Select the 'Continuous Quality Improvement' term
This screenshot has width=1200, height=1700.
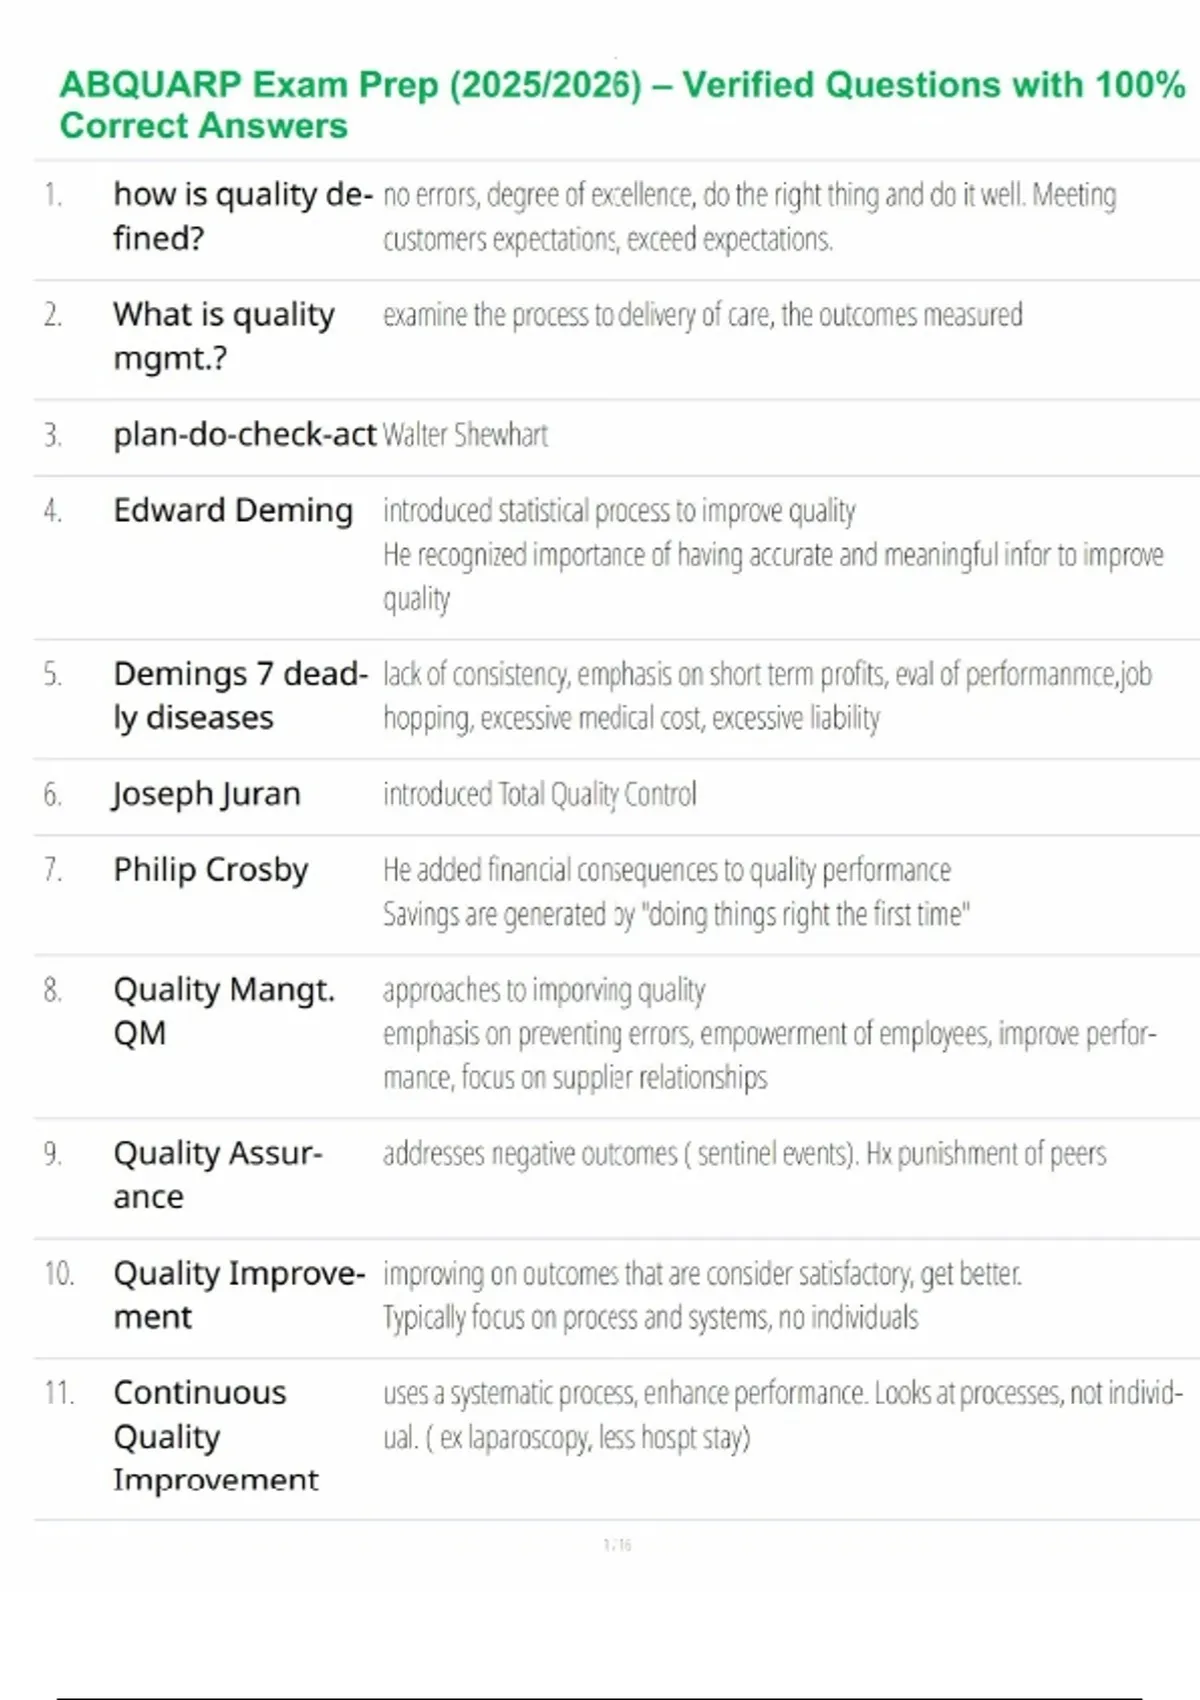[x=216, y=1436]
